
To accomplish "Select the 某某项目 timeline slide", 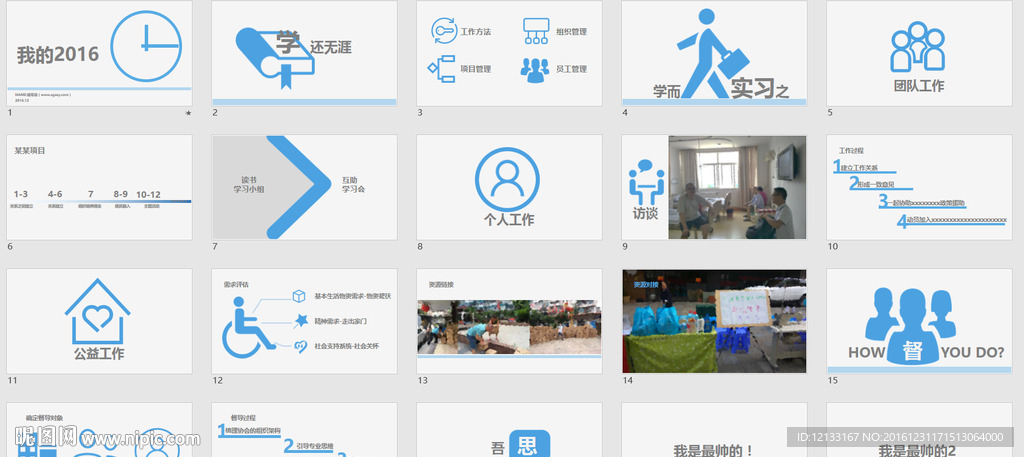I will (99, 187).
